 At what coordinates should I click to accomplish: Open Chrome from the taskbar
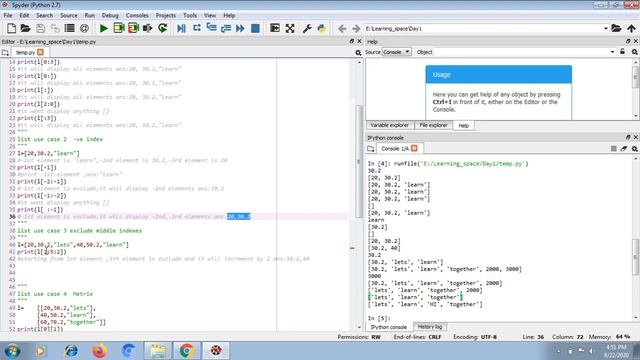tap(187, 351)
